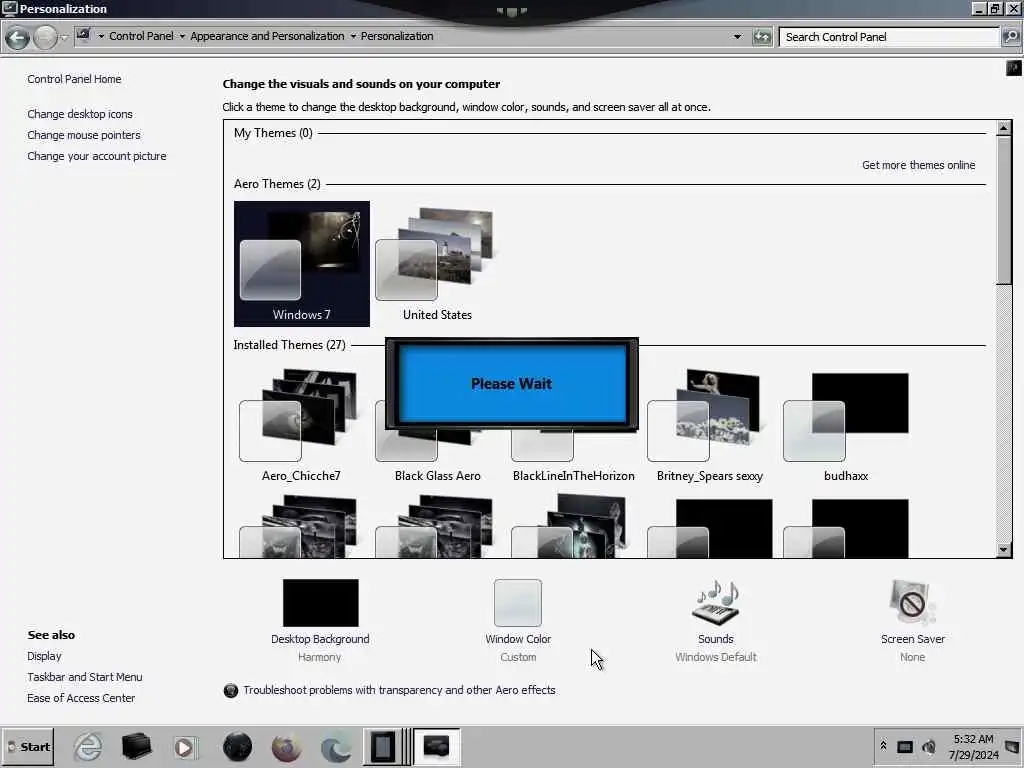The image size is (1024, 768).
Task: Expand the dropdown after Control Panel breadcrumb
Action: click(x=182, y=37)
